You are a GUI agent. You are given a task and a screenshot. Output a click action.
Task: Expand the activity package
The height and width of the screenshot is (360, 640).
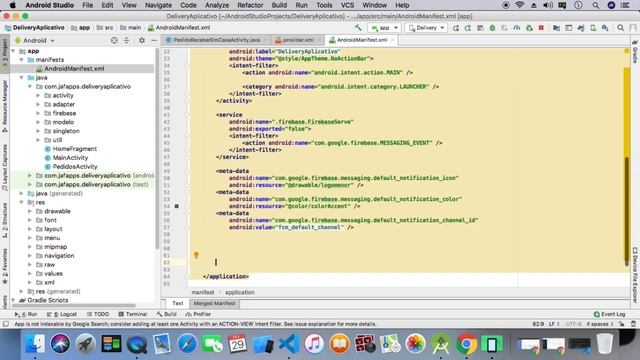[x=38, y=95]
